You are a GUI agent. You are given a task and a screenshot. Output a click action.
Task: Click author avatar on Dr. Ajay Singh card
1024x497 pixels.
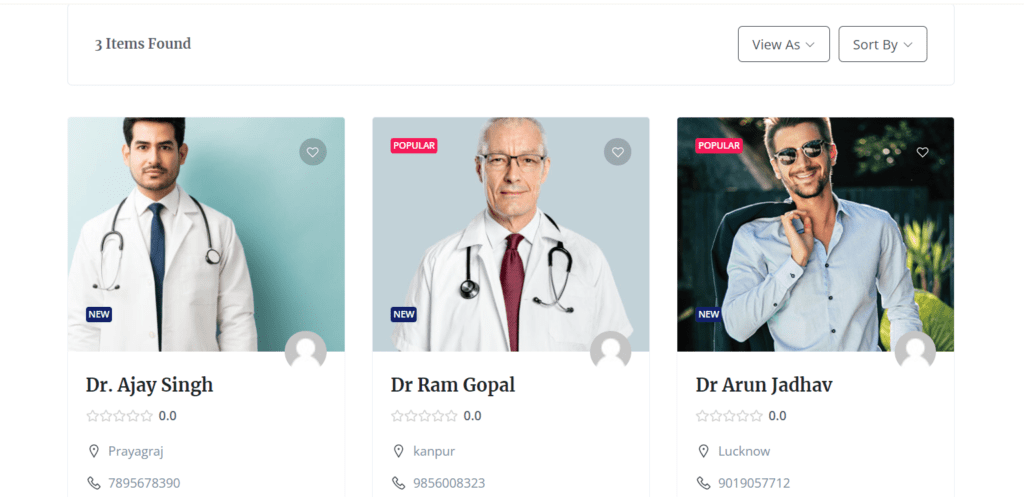pyautogui.click(x=306, y=351)
